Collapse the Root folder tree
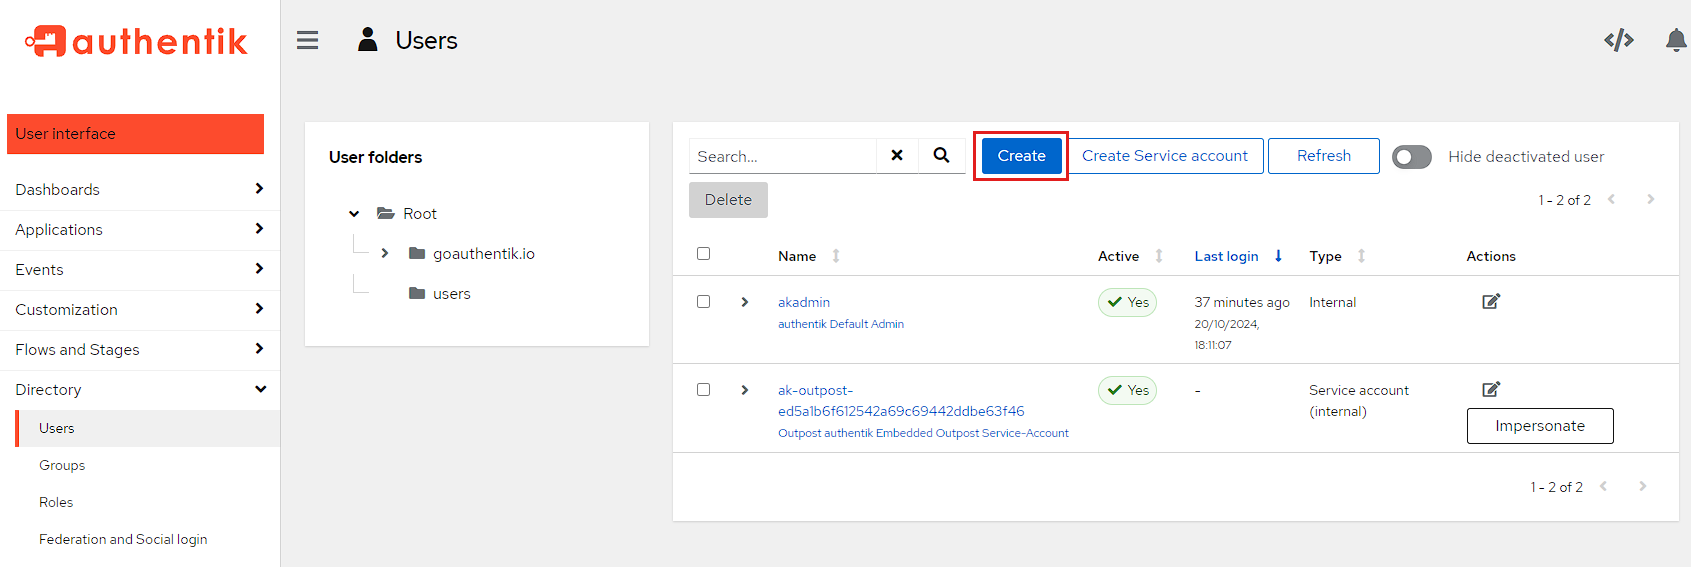1691x567 pixels. [354, 214]
